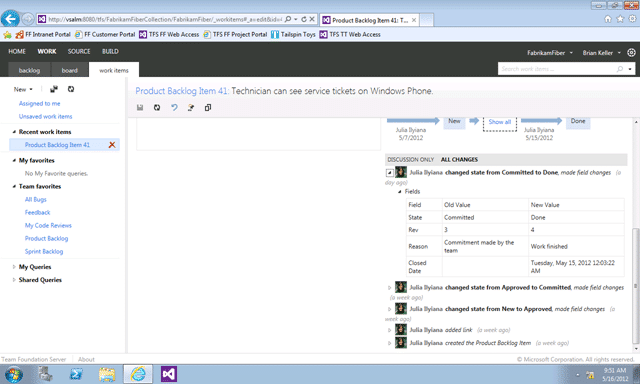The image size is (640, 384).
Task: Collapse the My favorites section
Action: point(14,160)
